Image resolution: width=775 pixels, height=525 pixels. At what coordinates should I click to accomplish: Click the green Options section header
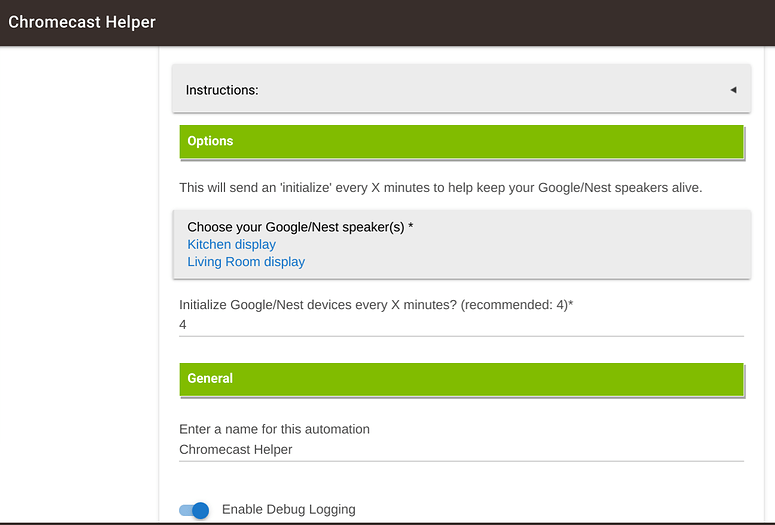(462, 142)
